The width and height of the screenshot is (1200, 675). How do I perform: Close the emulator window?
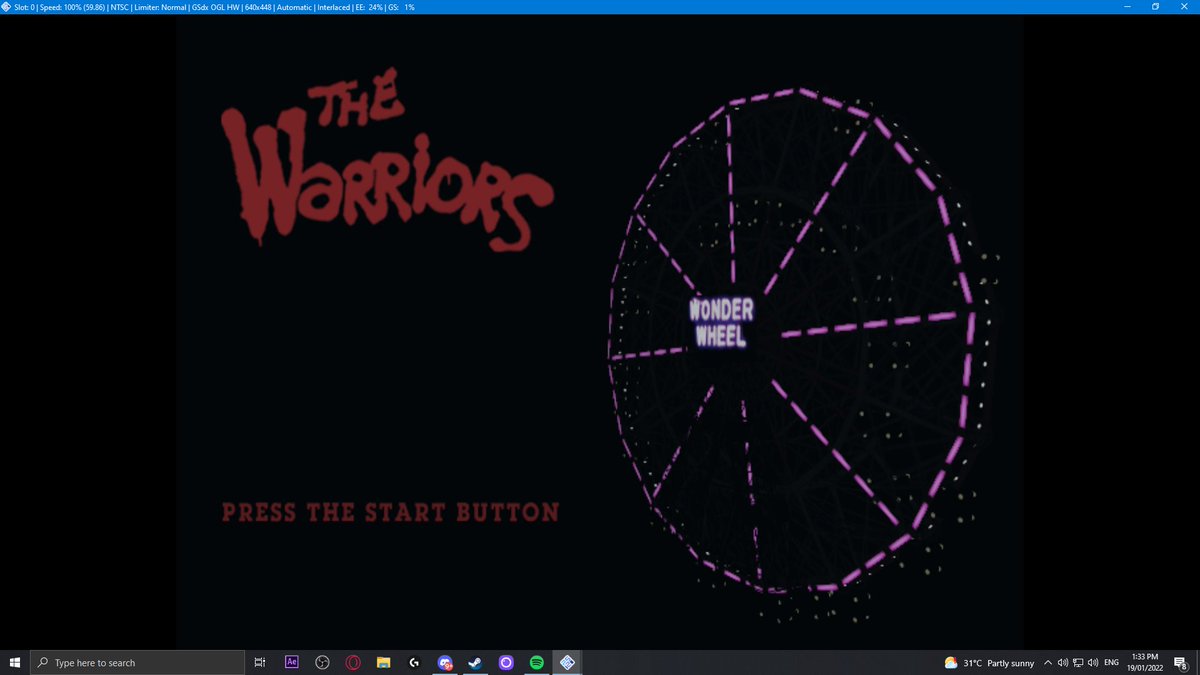1184,7
